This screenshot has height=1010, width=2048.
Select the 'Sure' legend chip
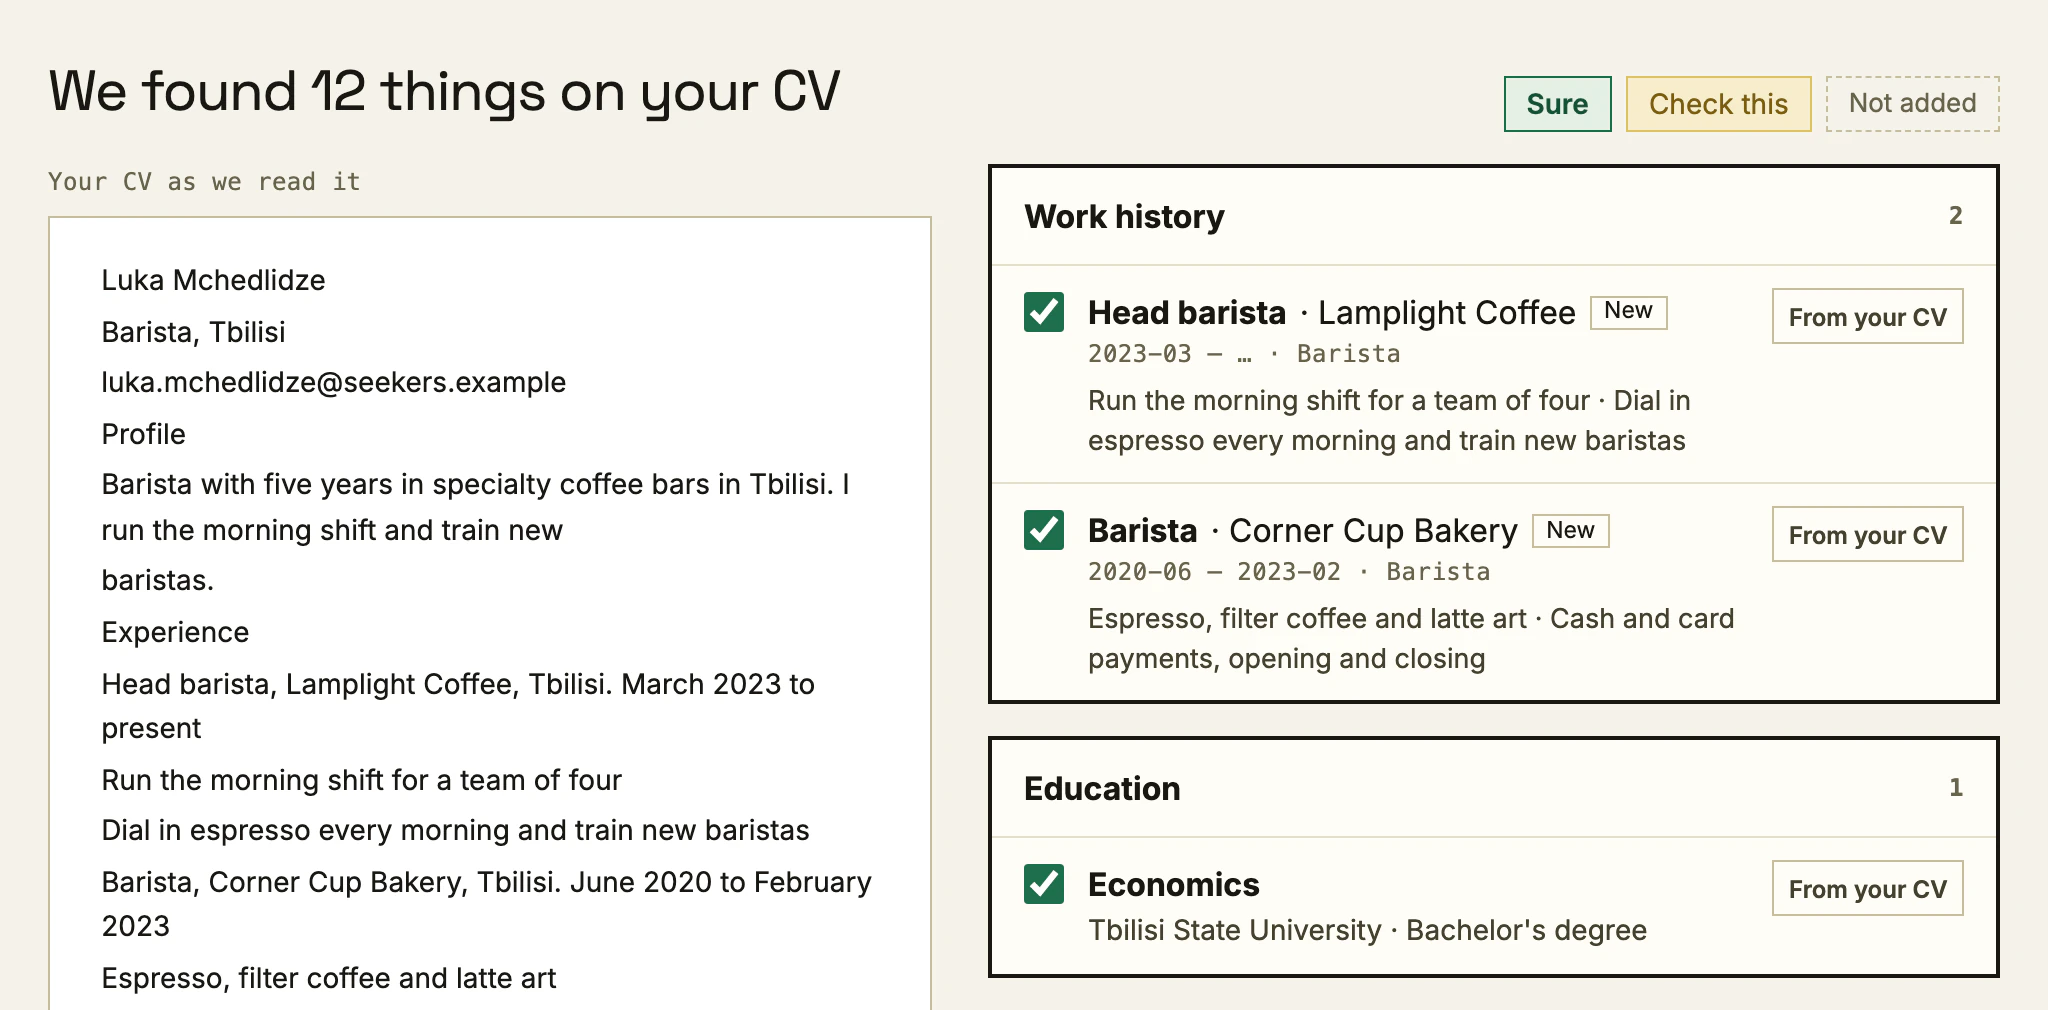[1557, 104]
